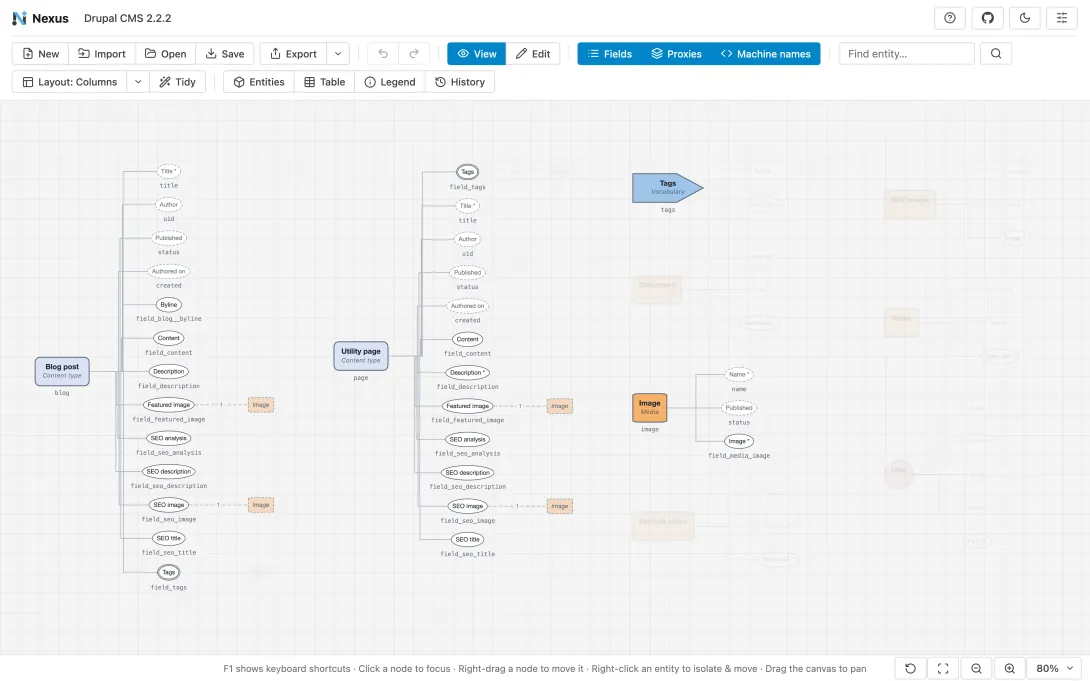Click Image media's Image field node
The width and height of the screenshot is (1090, 681).
pos(739,441)
